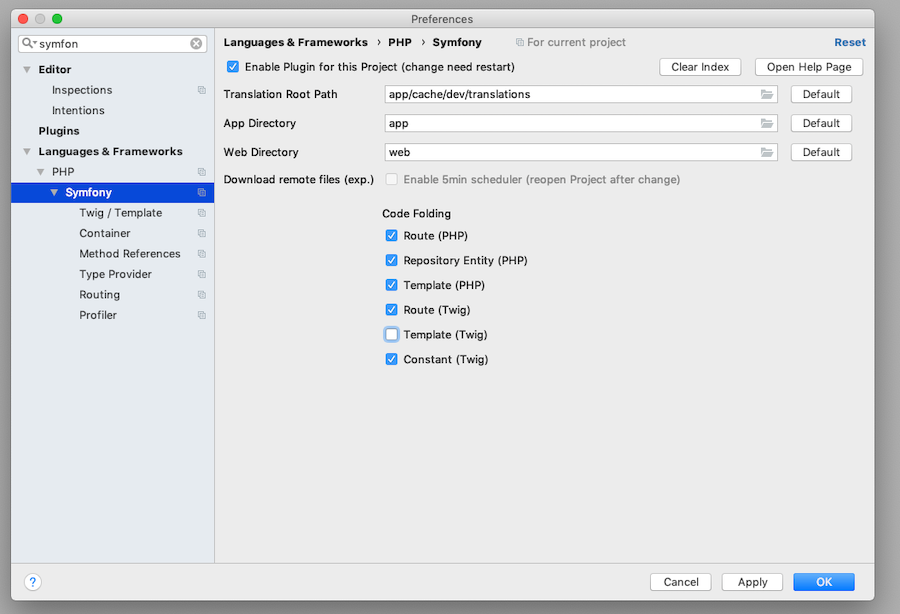Screen dimensions: 900x614
Task: Enable the Template (Twig) folding checkbox
Action: [391, 335]
